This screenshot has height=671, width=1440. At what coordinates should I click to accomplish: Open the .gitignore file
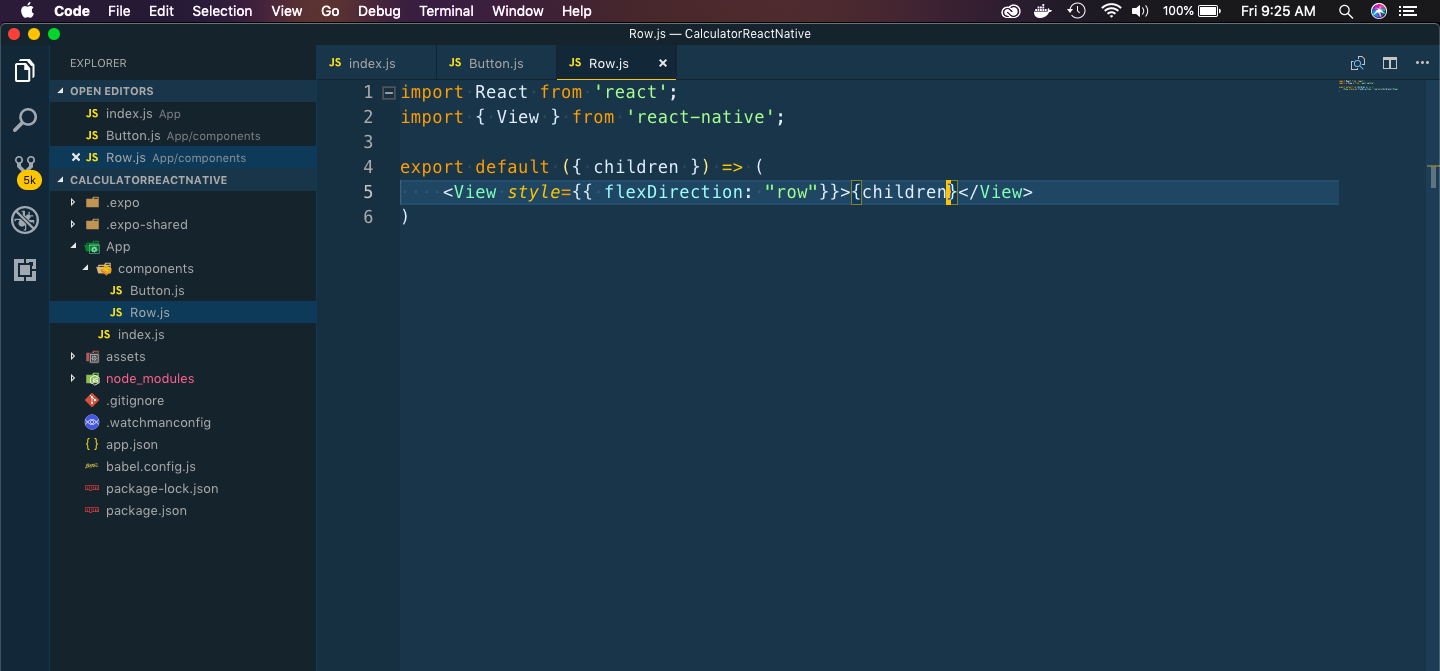coord(183,401)
